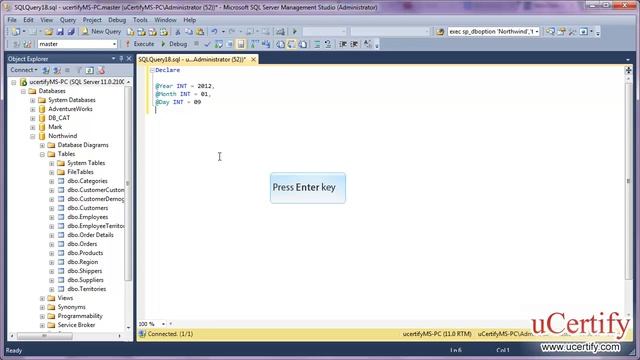
Task: Open the File menu
Action: click(x=12, y=20)
